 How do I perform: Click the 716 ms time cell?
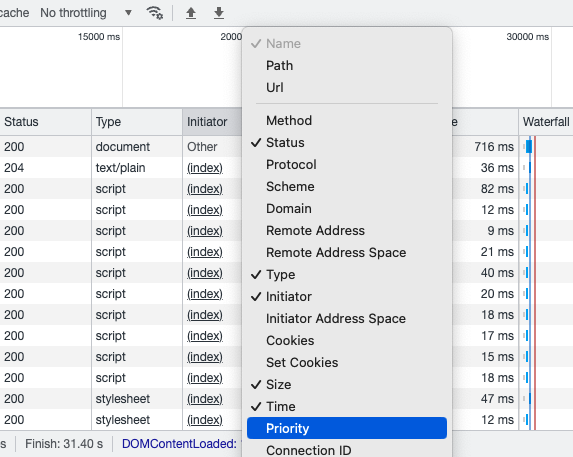[494, 146]
